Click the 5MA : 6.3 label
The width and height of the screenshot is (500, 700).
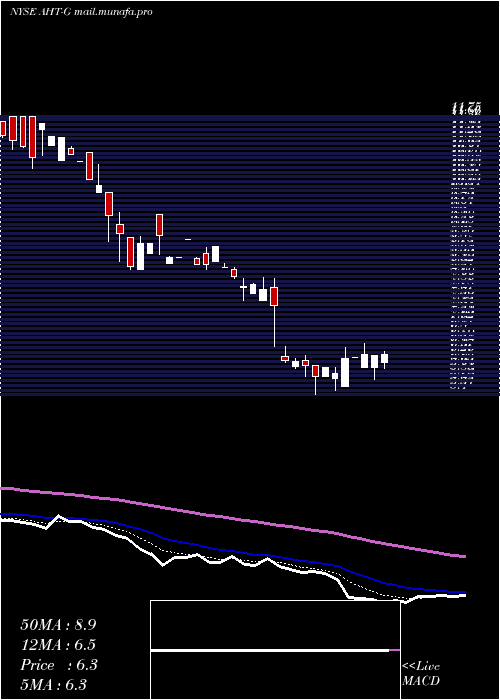tap(54, 684)
